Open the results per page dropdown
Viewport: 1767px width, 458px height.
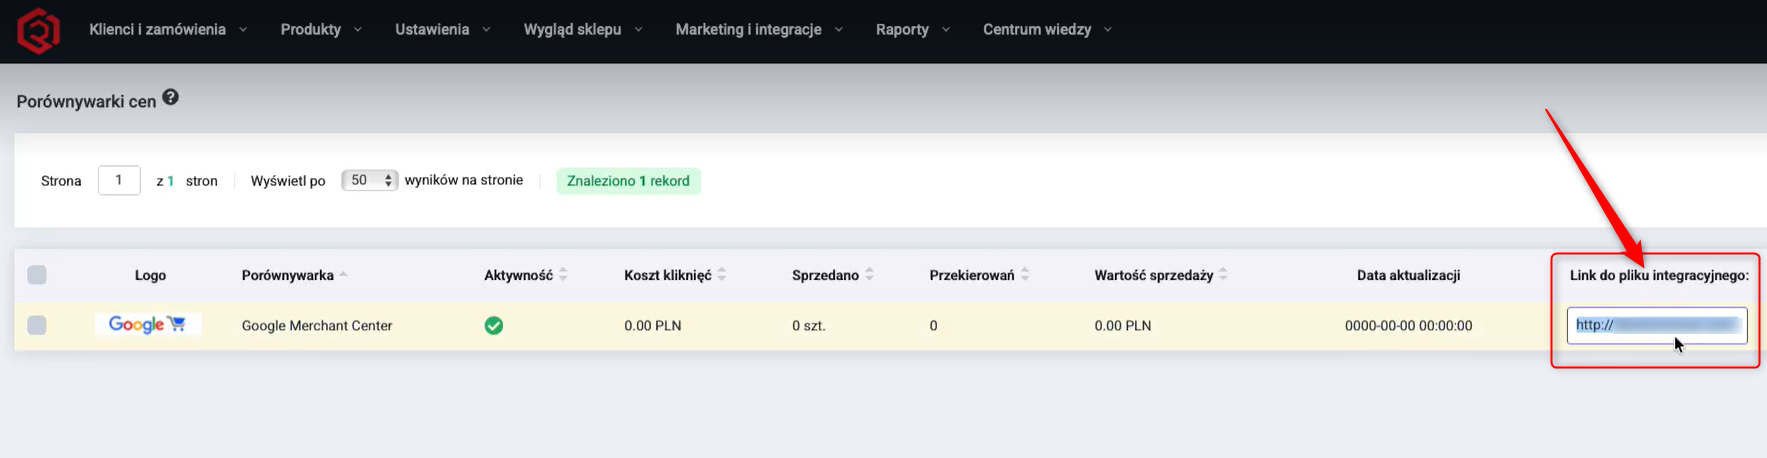pyautogui.click(x=370, y=181)
